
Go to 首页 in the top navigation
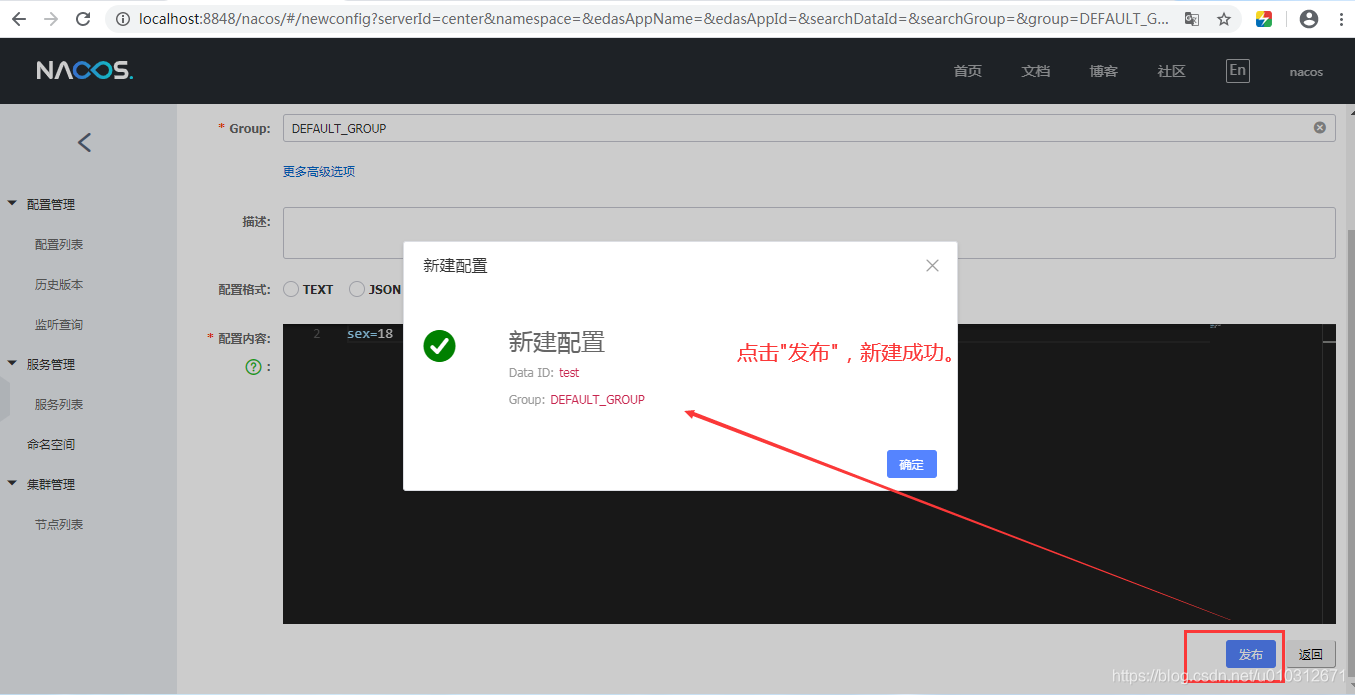click(967, 71)
